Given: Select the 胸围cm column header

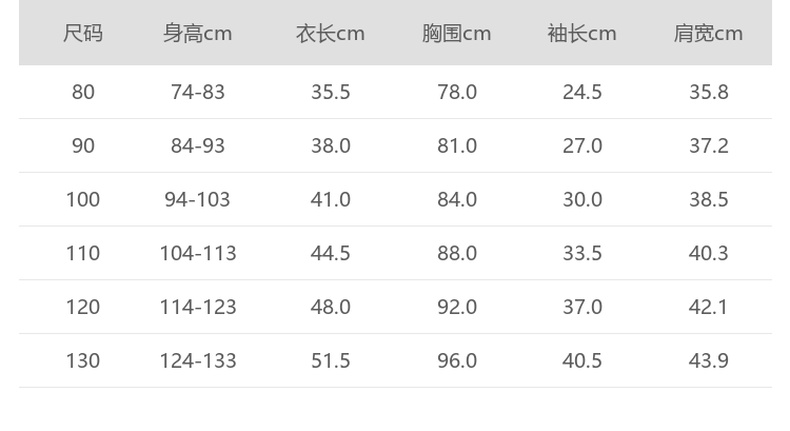Looking at the screenshot, I should (x=456, y=34).
